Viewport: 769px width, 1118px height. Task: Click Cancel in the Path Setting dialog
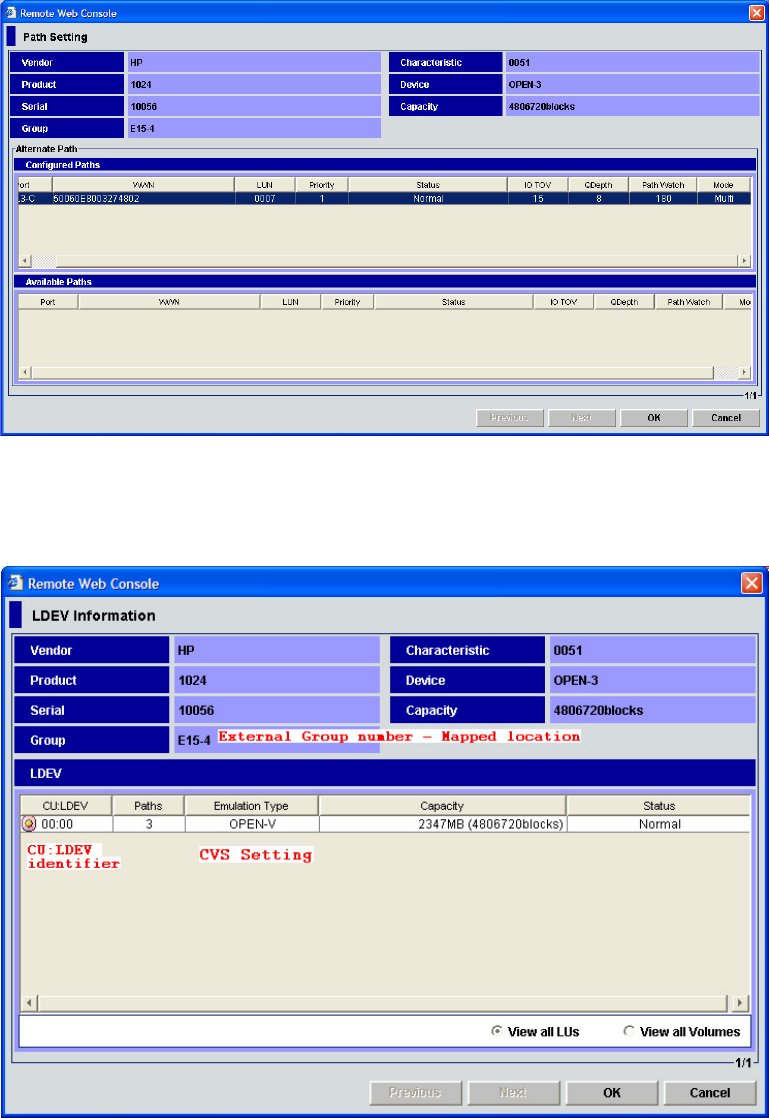point(726,418)
